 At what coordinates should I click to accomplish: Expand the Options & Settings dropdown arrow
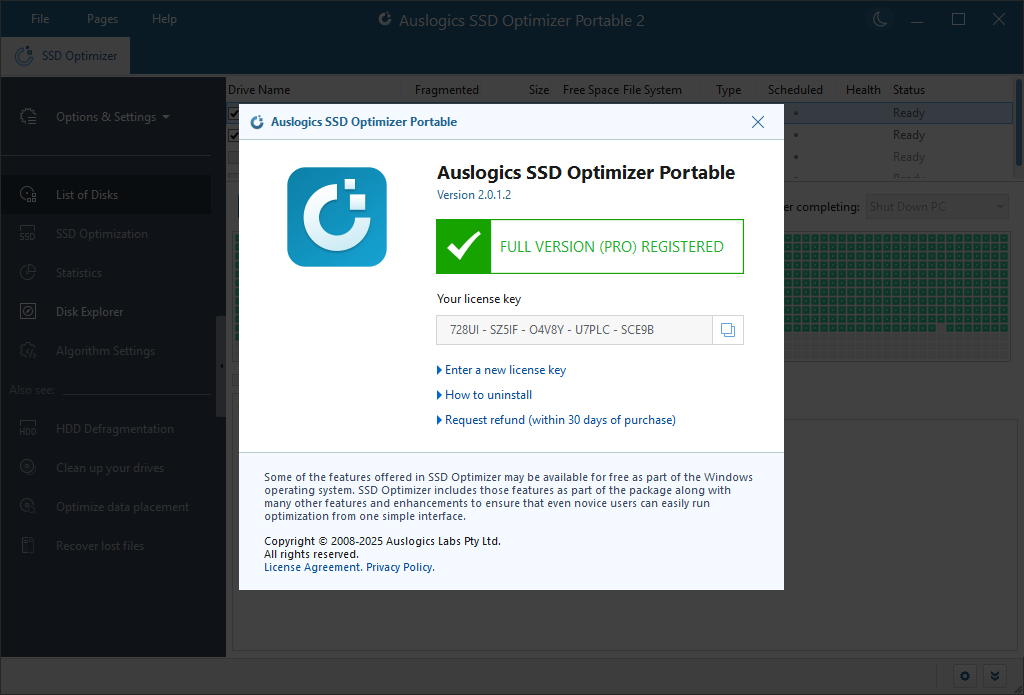(166, 117)
